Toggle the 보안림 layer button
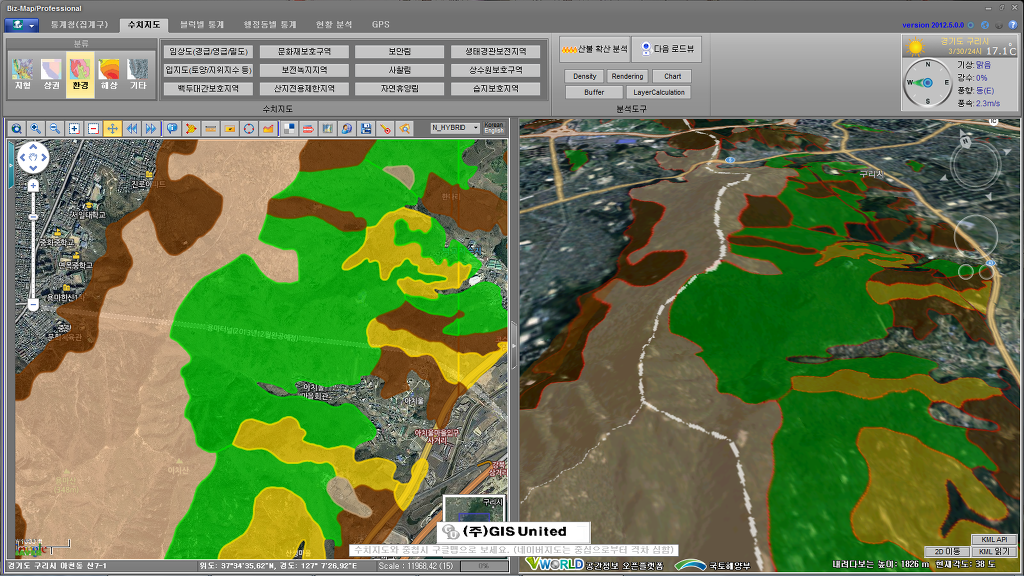 click(x=399, y=51)
